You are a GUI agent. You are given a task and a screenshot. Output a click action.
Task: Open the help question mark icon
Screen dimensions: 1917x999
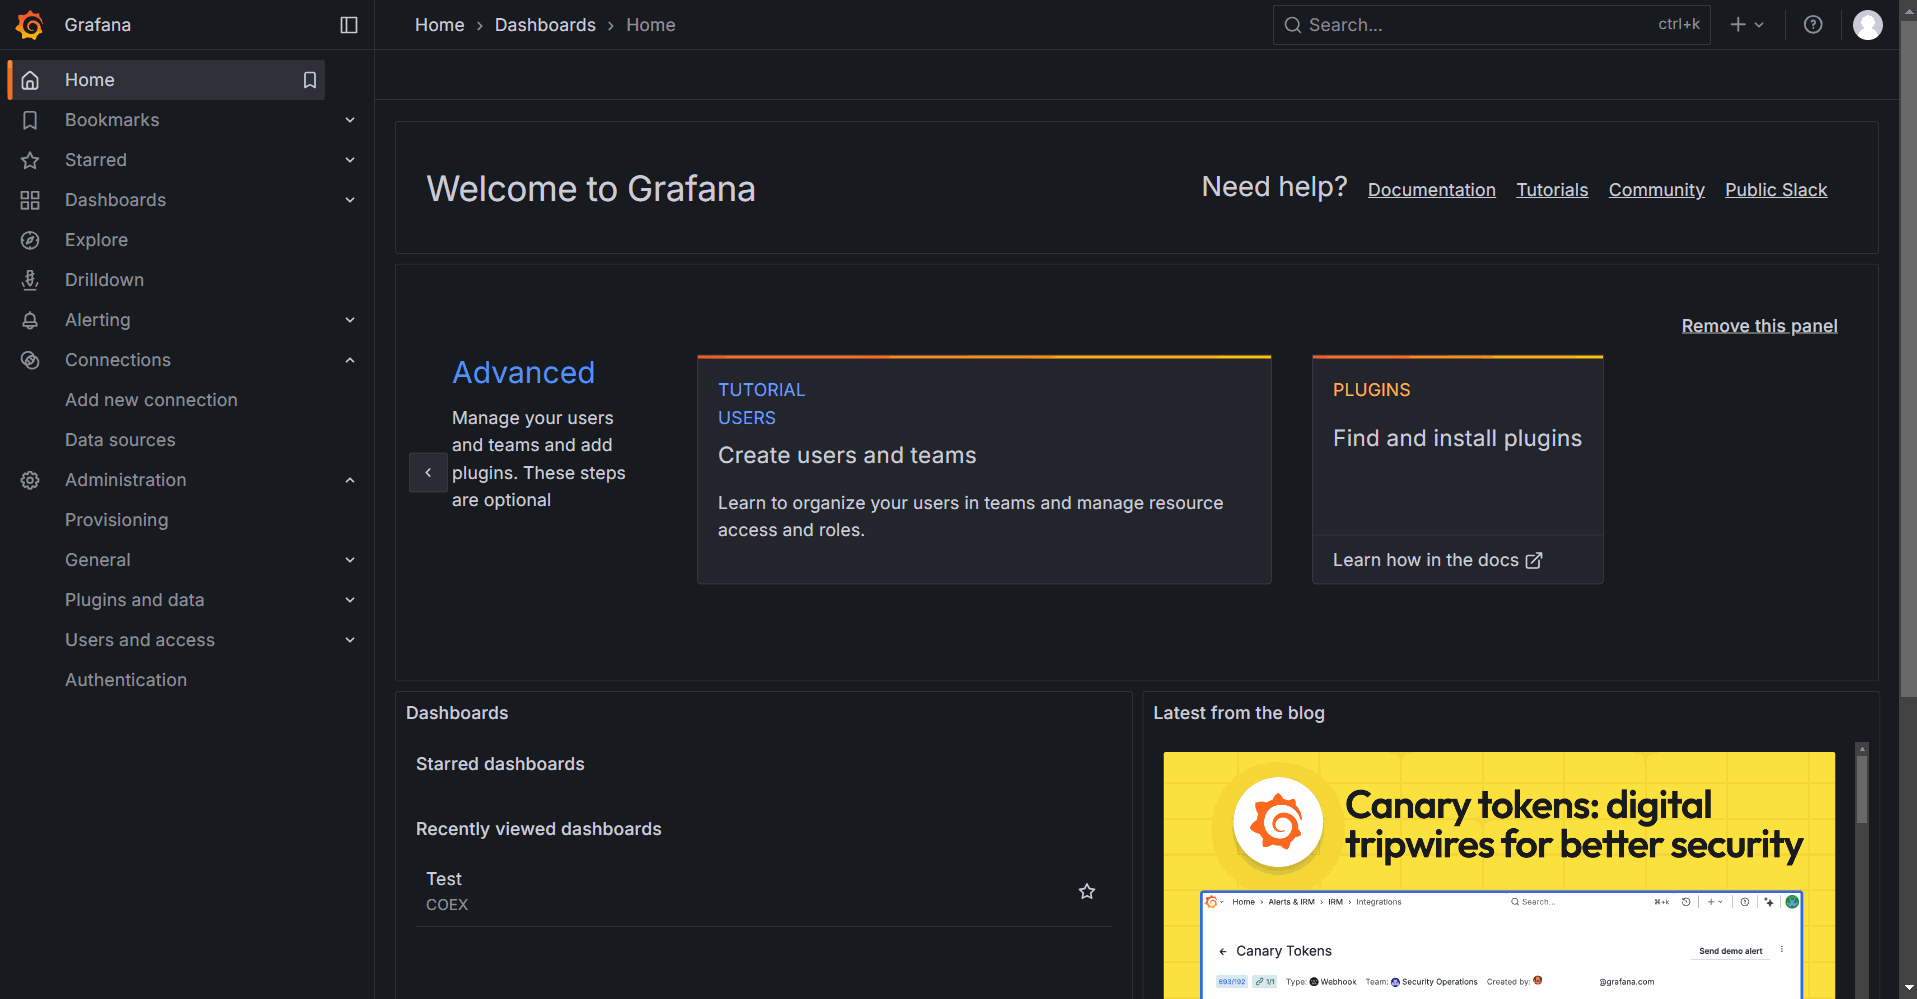[1812, 25]
